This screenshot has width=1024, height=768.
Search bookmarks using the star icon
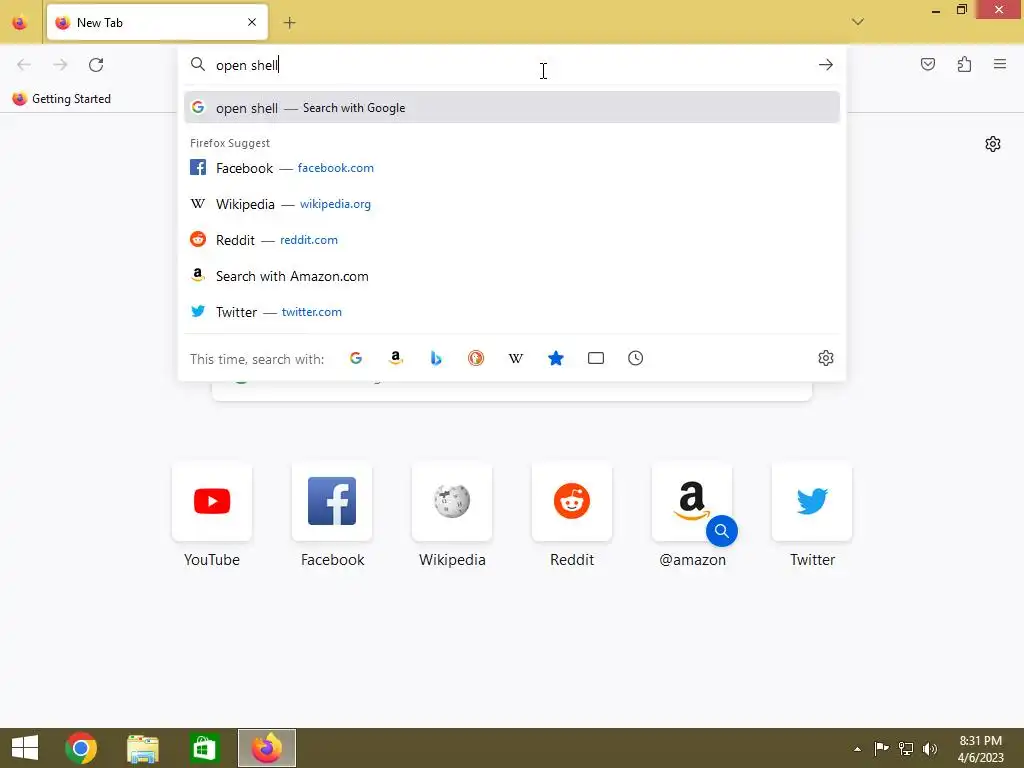(556, 358)
